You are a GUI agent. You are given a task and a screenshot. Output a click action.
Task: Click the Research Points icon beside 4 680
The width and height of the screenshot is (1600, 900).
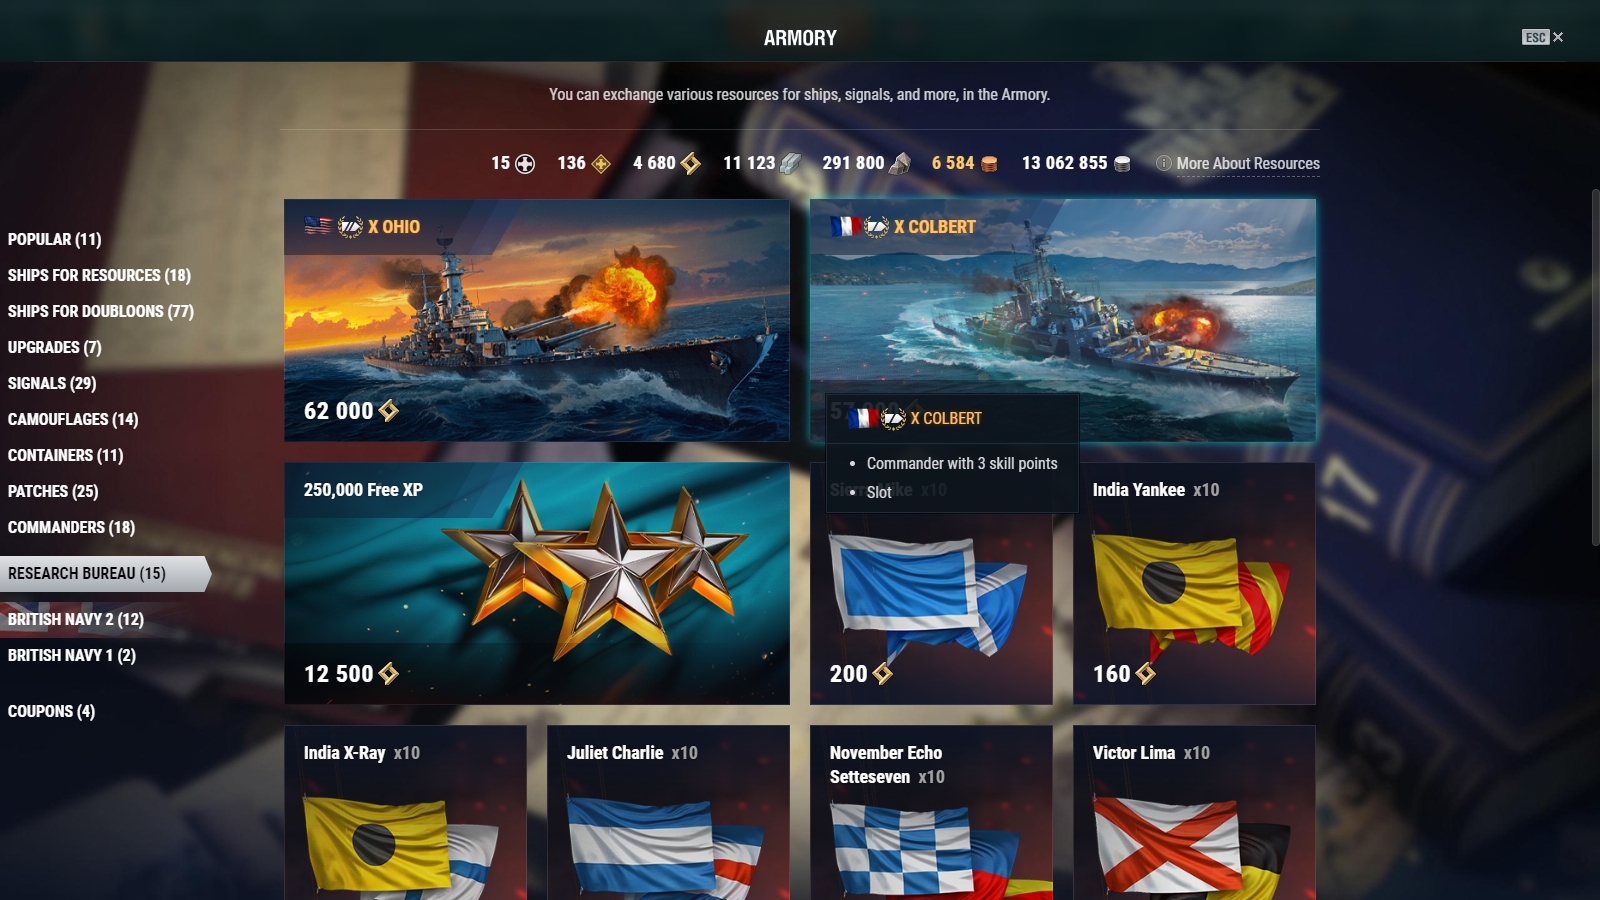click(690, 163)
